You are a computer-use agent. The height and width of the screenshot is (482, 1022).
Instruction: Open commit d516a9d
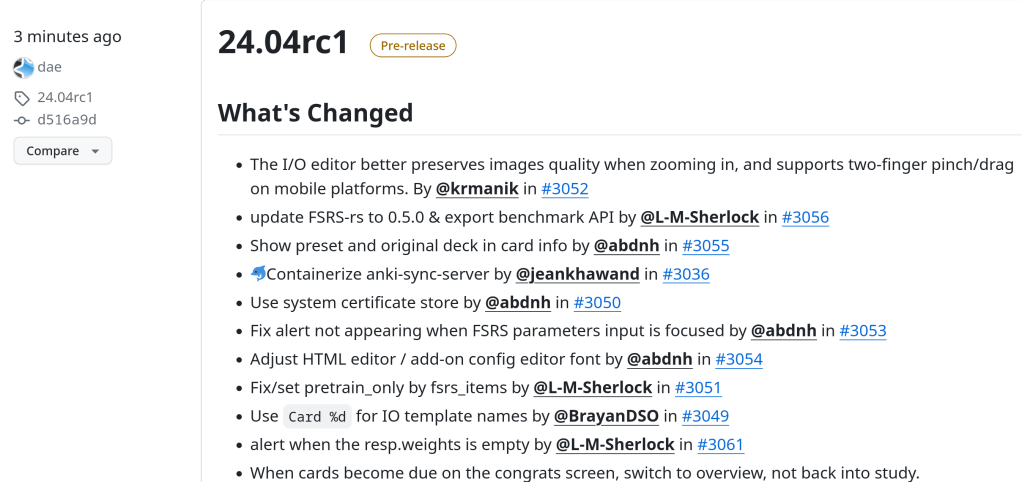point(67,120)
